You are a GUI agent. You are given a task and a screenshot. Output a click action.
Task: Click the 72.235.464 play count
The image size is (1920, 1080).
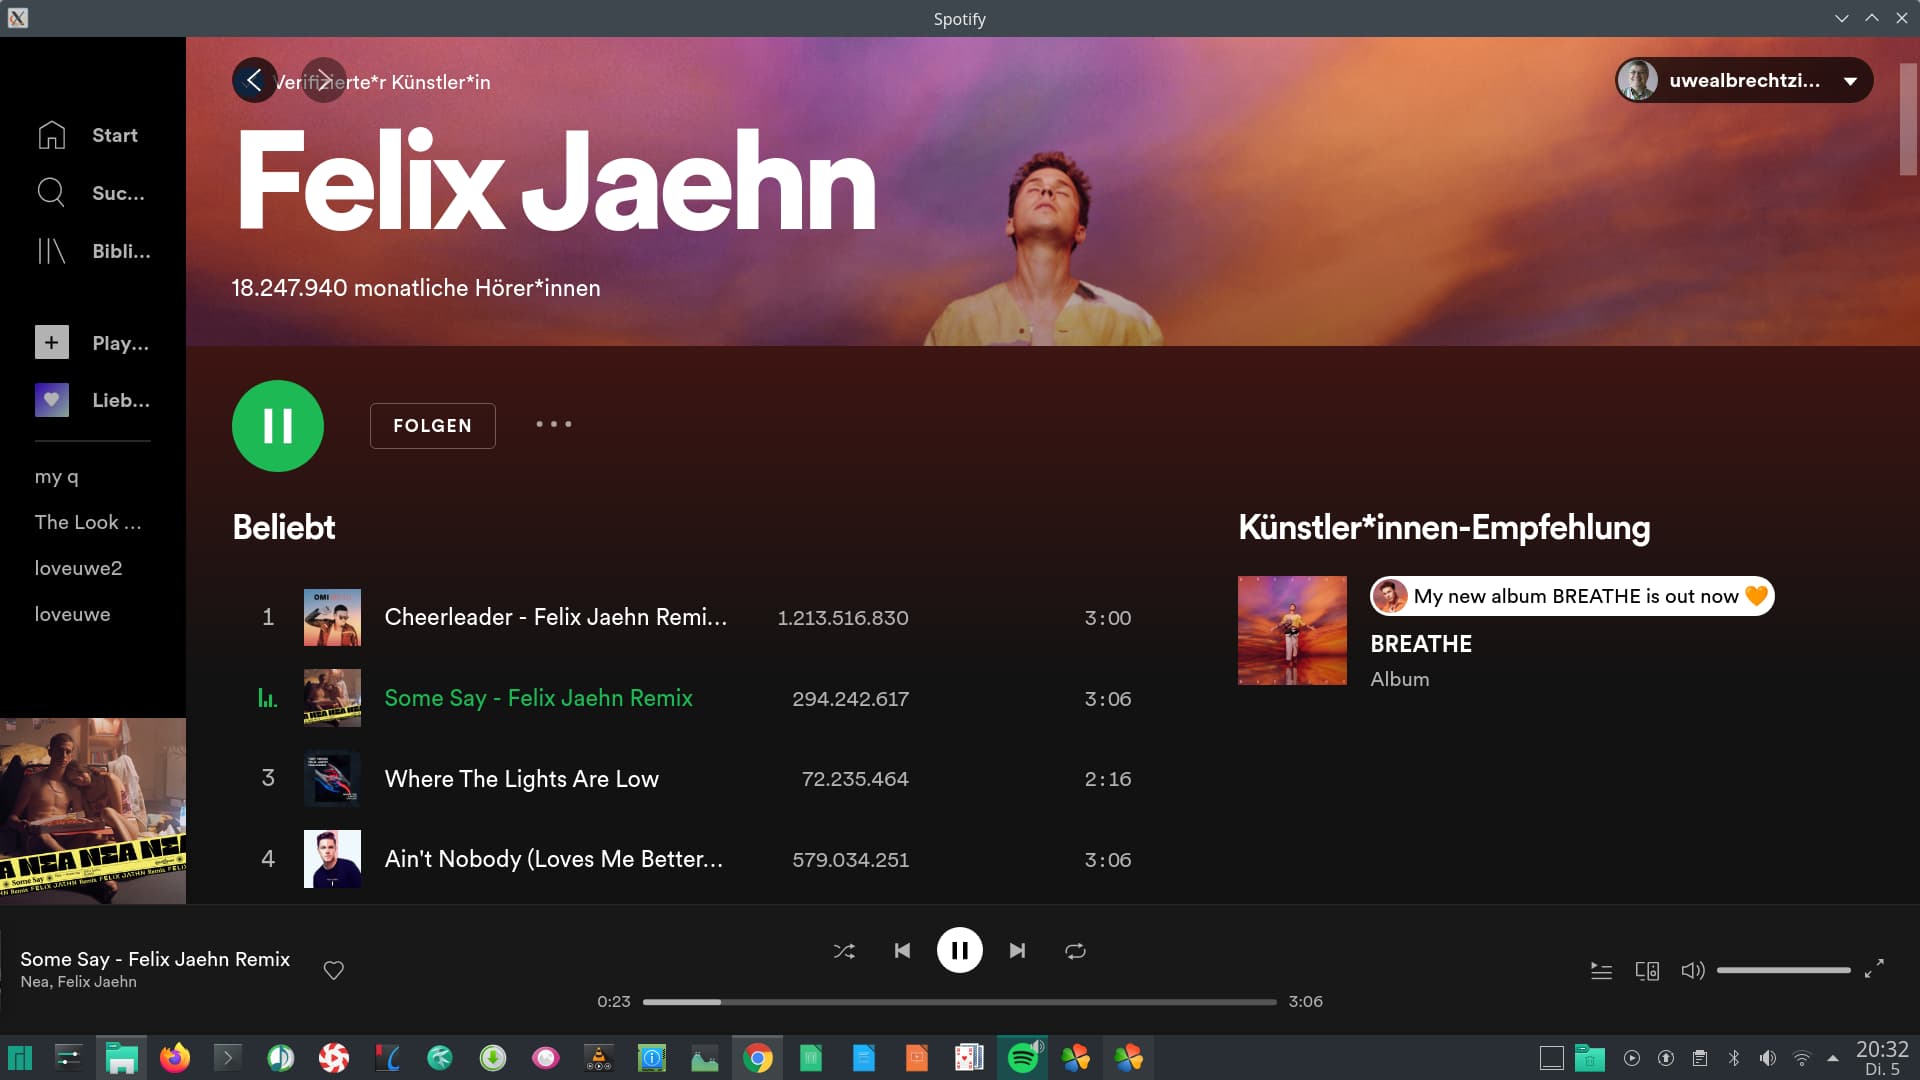855,779
